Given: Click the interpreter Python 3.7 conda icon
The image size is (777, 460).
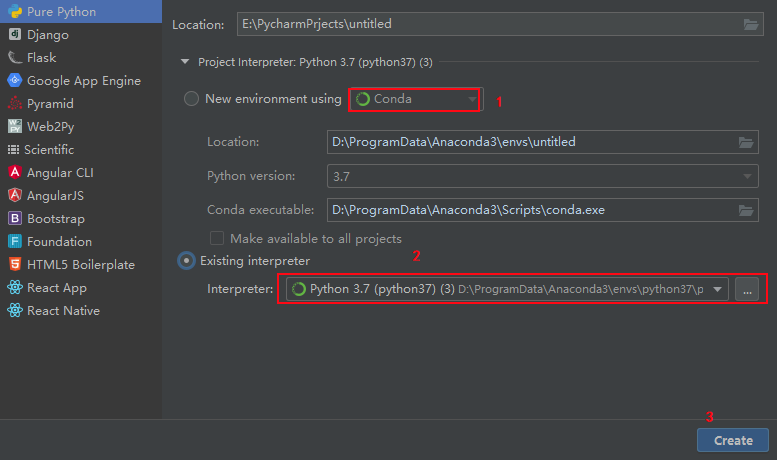Looking at the screenshot, I should tap(299, 289).
